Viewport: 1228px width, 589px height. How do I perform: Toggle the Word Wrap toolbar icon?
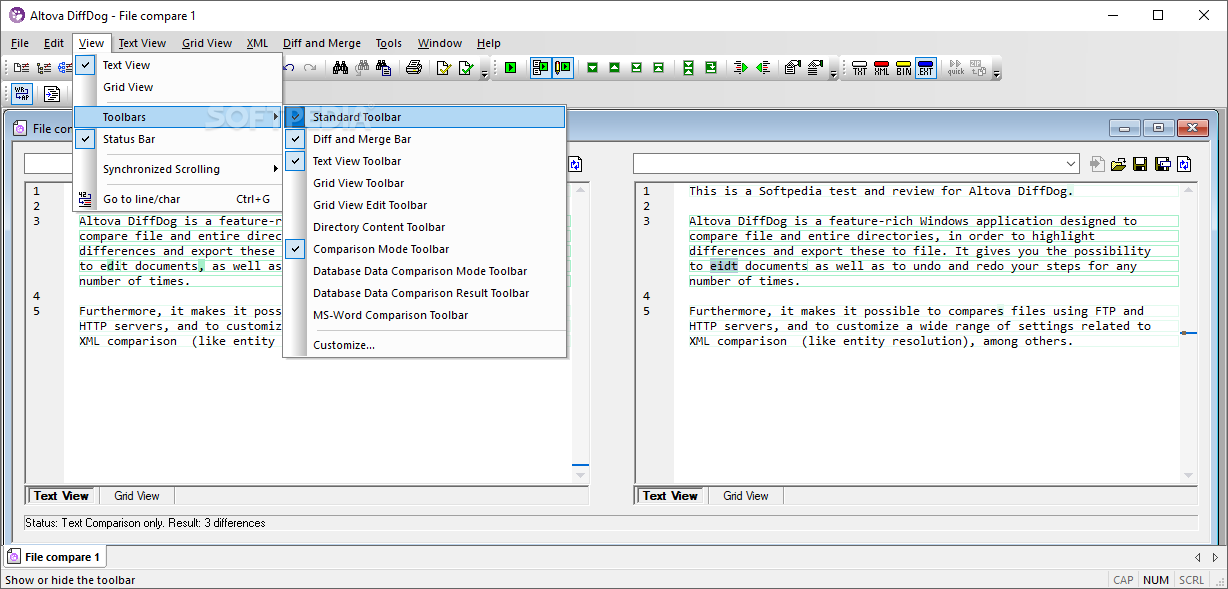22,94
